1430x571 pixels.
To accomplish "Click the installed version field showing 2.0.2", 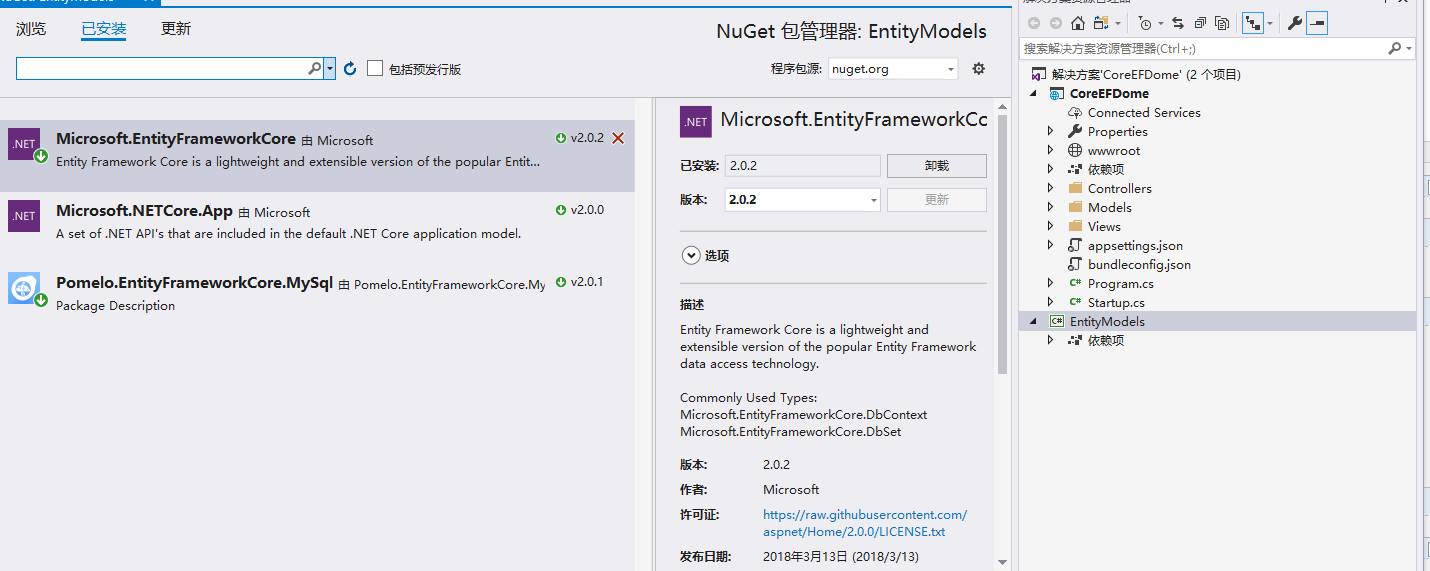I will click(802, 166).
